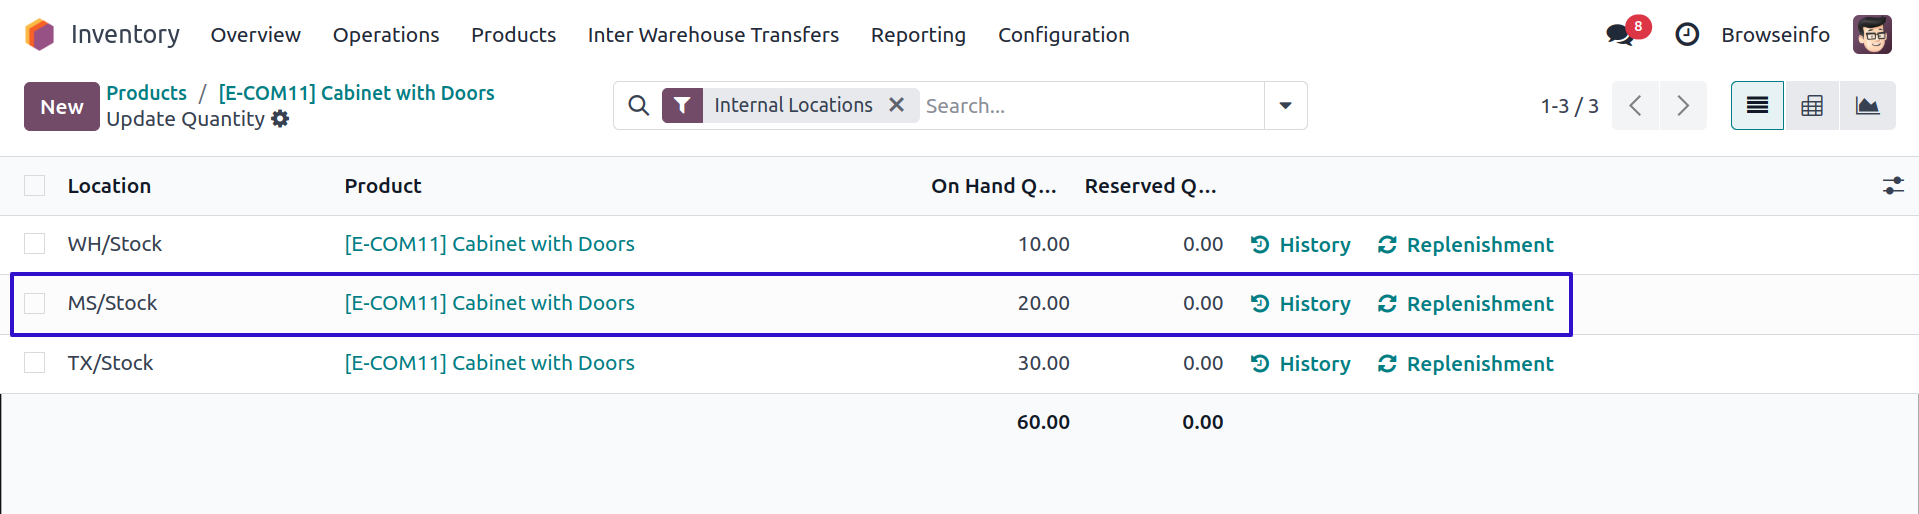Open the messages chat icon
Viewport: 1919px width, 514px height.
click(x=1620, y=35)
